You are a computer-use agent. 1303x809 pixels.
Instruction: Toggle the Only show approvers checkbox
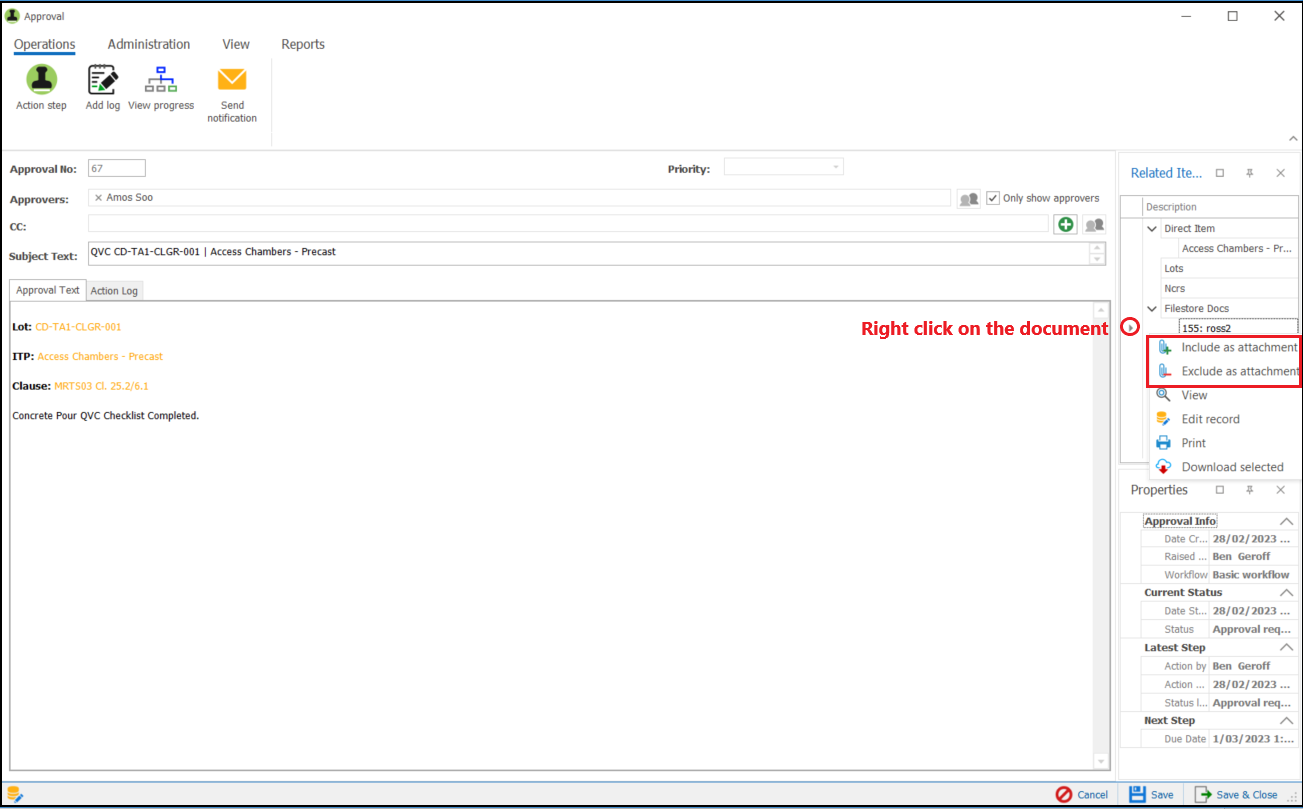point(993,197)
